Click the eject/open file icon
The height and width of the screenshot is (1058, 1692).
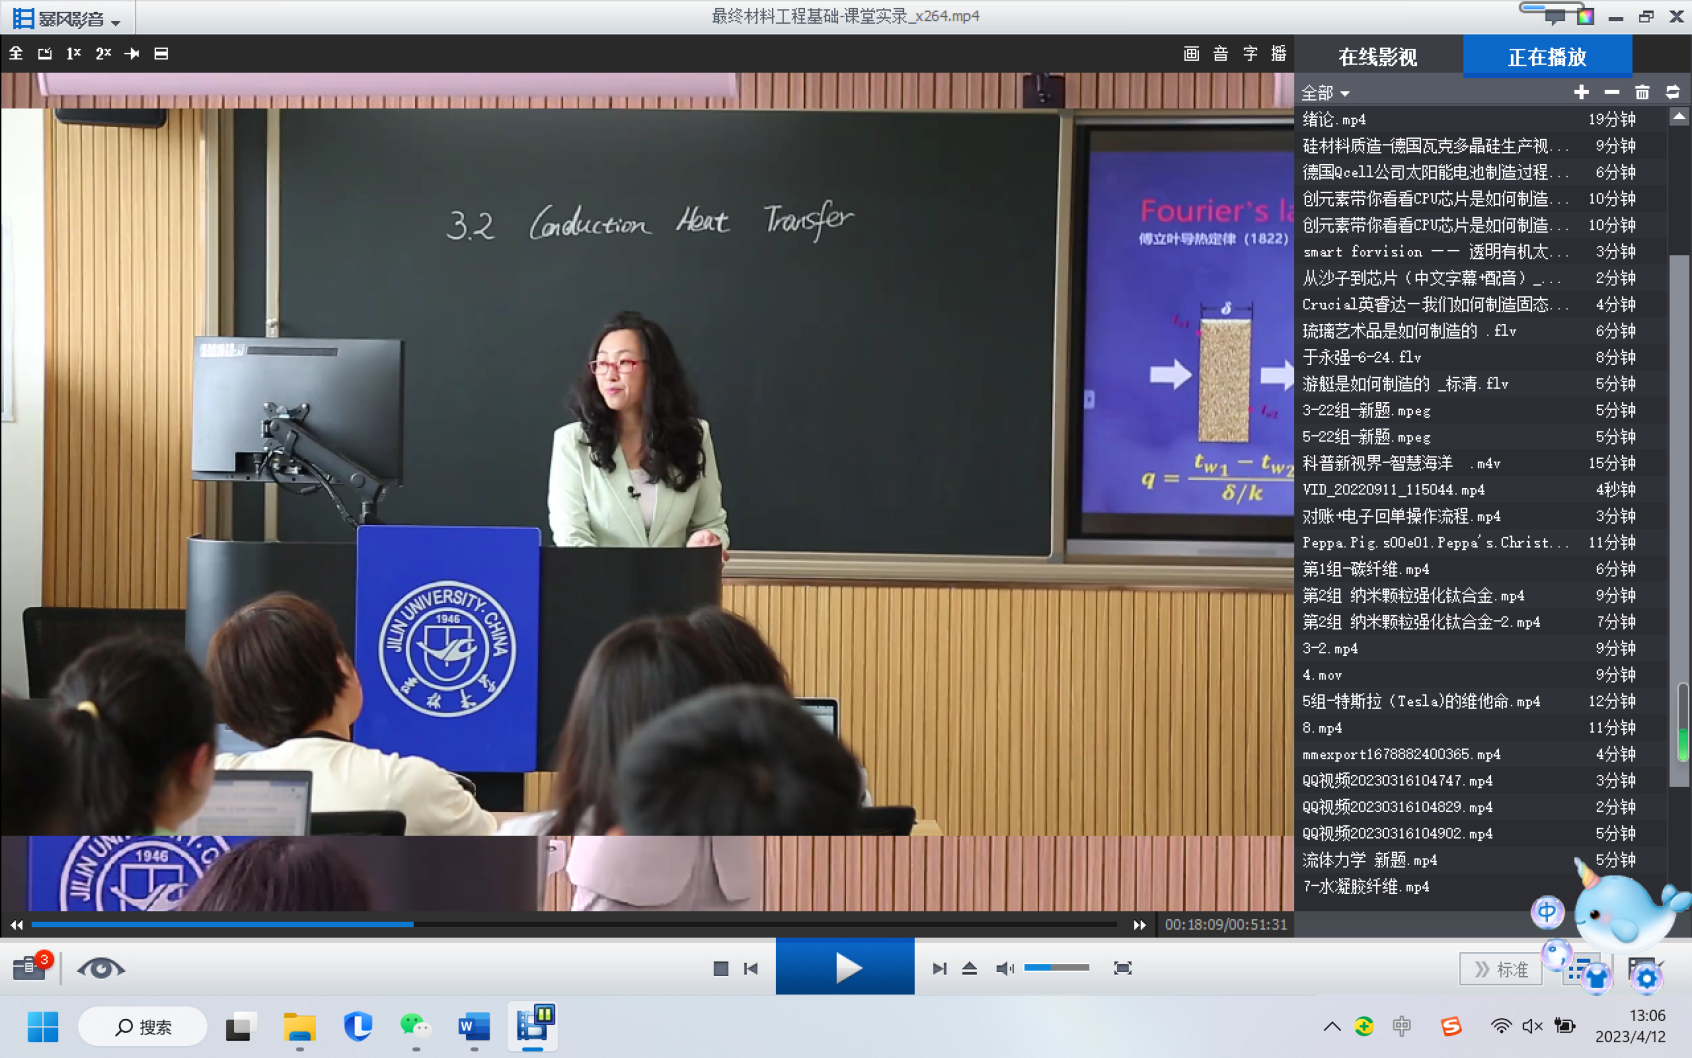click(969, 968)
